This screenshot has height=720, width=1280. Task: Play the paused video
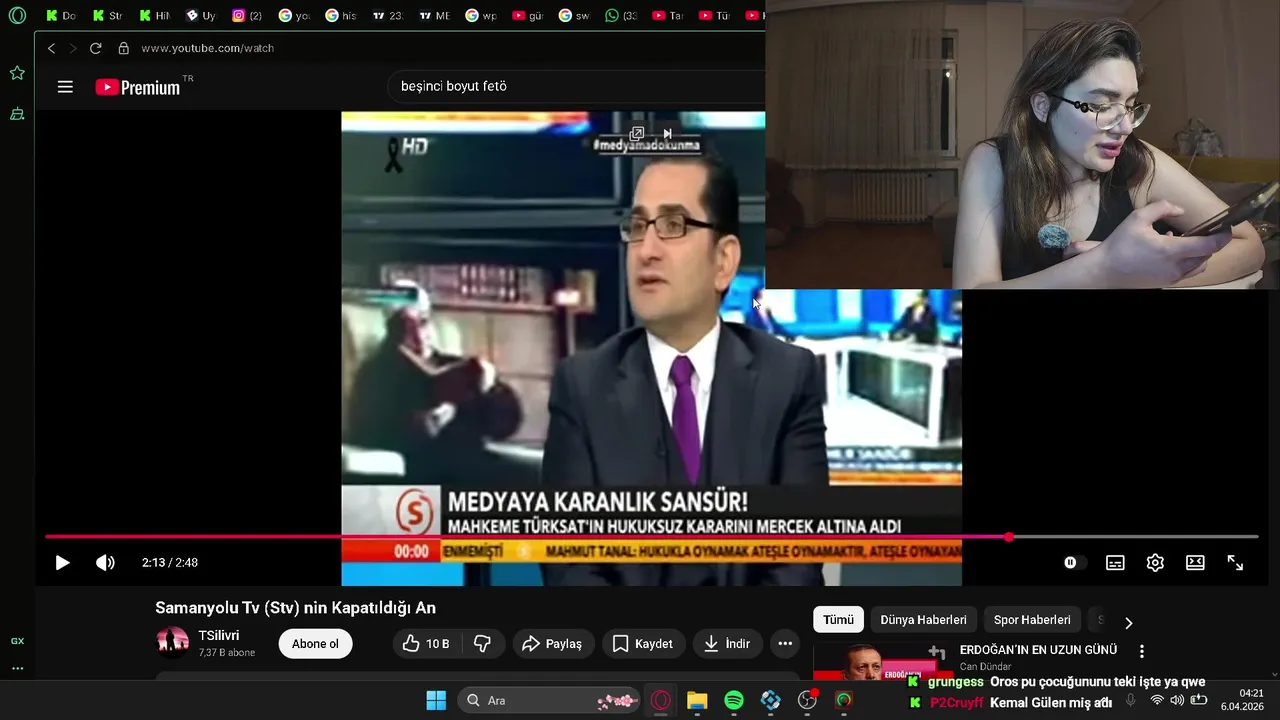pos(62,563)
